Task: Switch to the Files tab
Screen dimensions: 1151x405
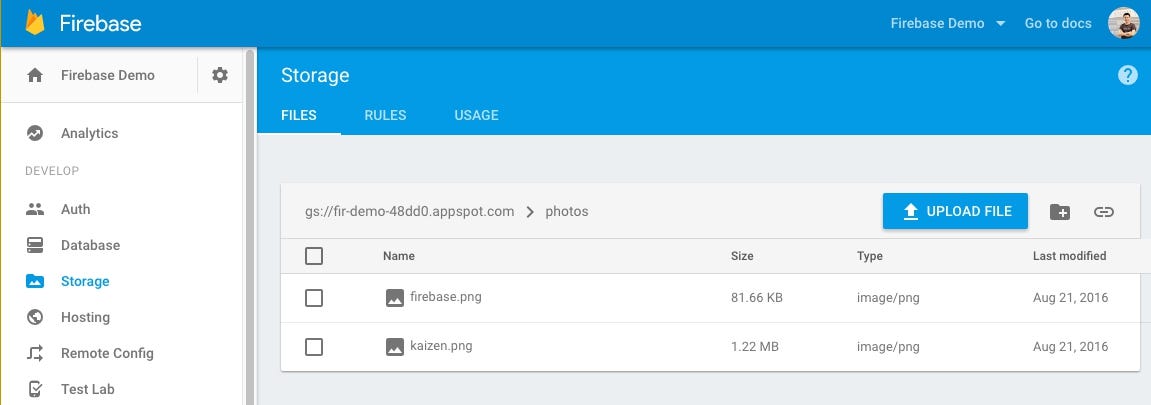Action: 299,115
